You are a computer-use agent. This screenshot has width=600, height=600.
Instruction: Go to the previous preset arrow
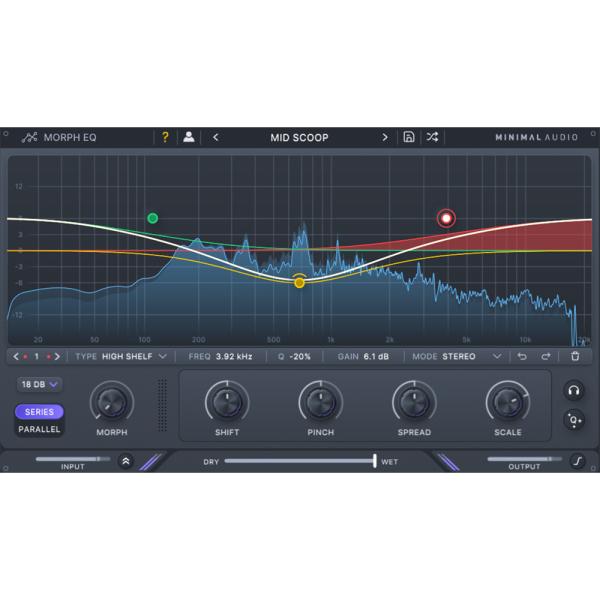(215, 137)
